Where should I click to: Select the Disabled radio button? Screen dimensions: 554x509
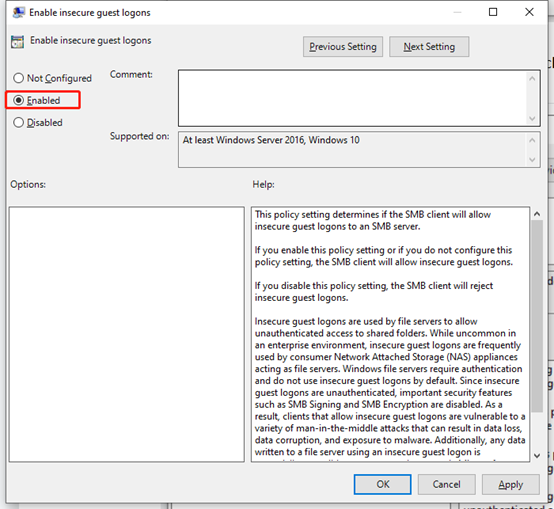coord(38,123)
